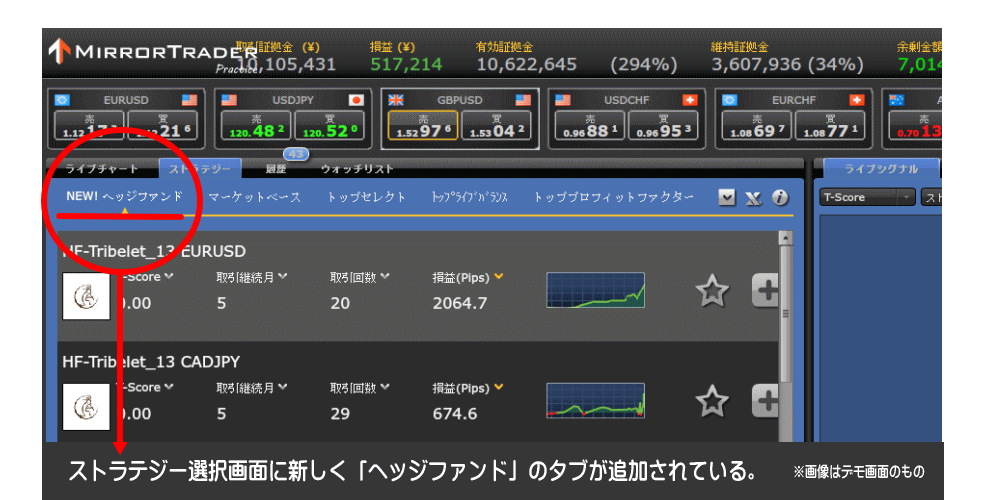Click the US flag on GBPUSD tile
This screenshot has height=500, width=1000.
[524, 100]
